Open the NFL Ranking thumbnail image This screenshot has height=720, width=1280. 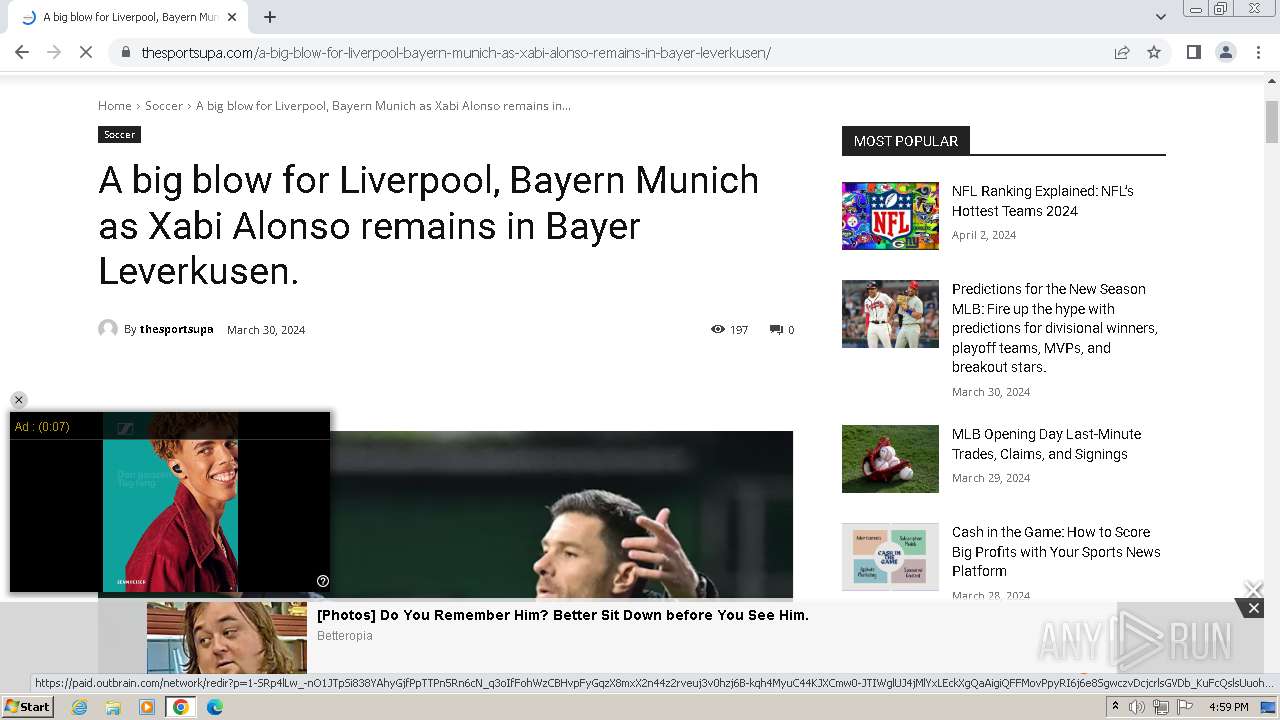pos(890,216)
